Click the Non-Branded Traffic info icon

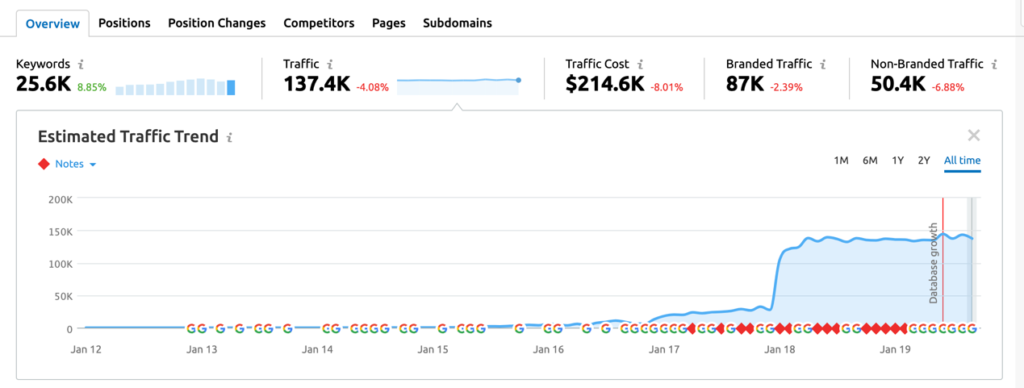tap(994, 64)
